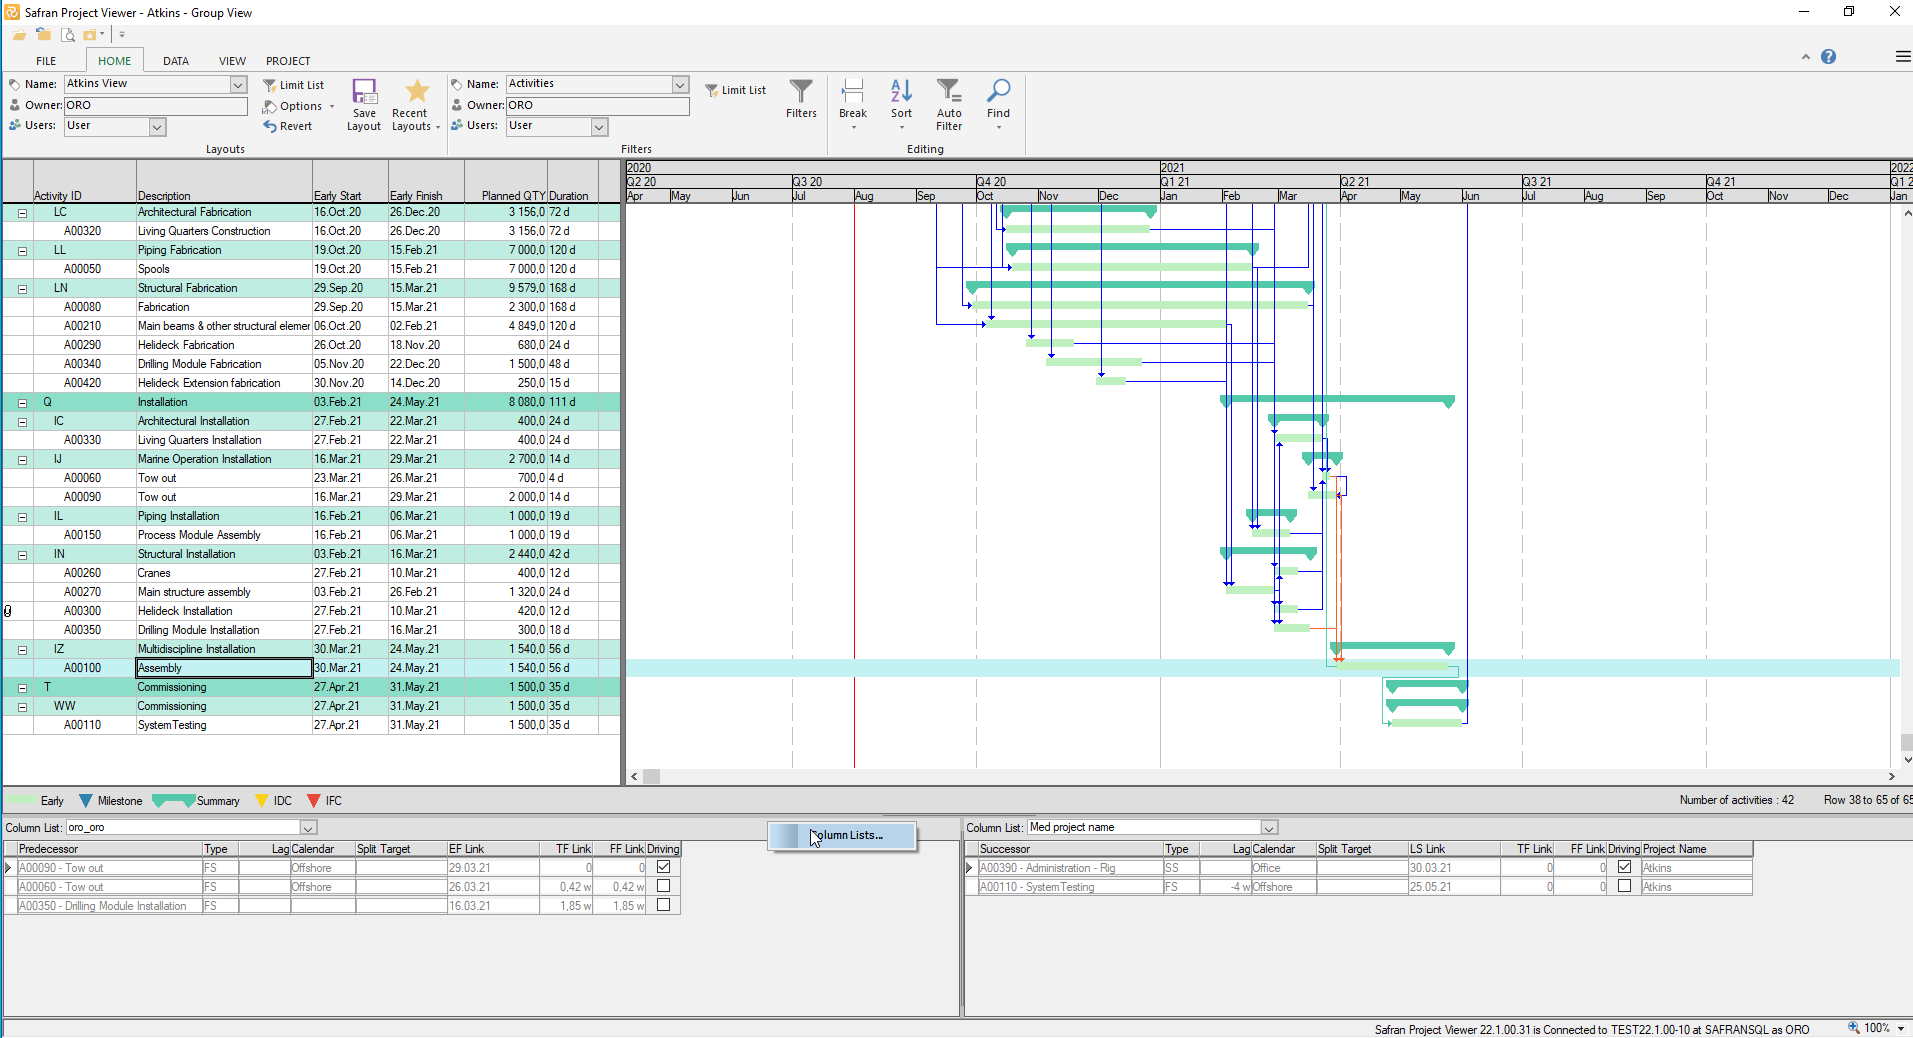The height and width of the screenshot is (1038, 1913).
Task: Select the A00100 Assembly description cell
Action: (x=224, y=668)
